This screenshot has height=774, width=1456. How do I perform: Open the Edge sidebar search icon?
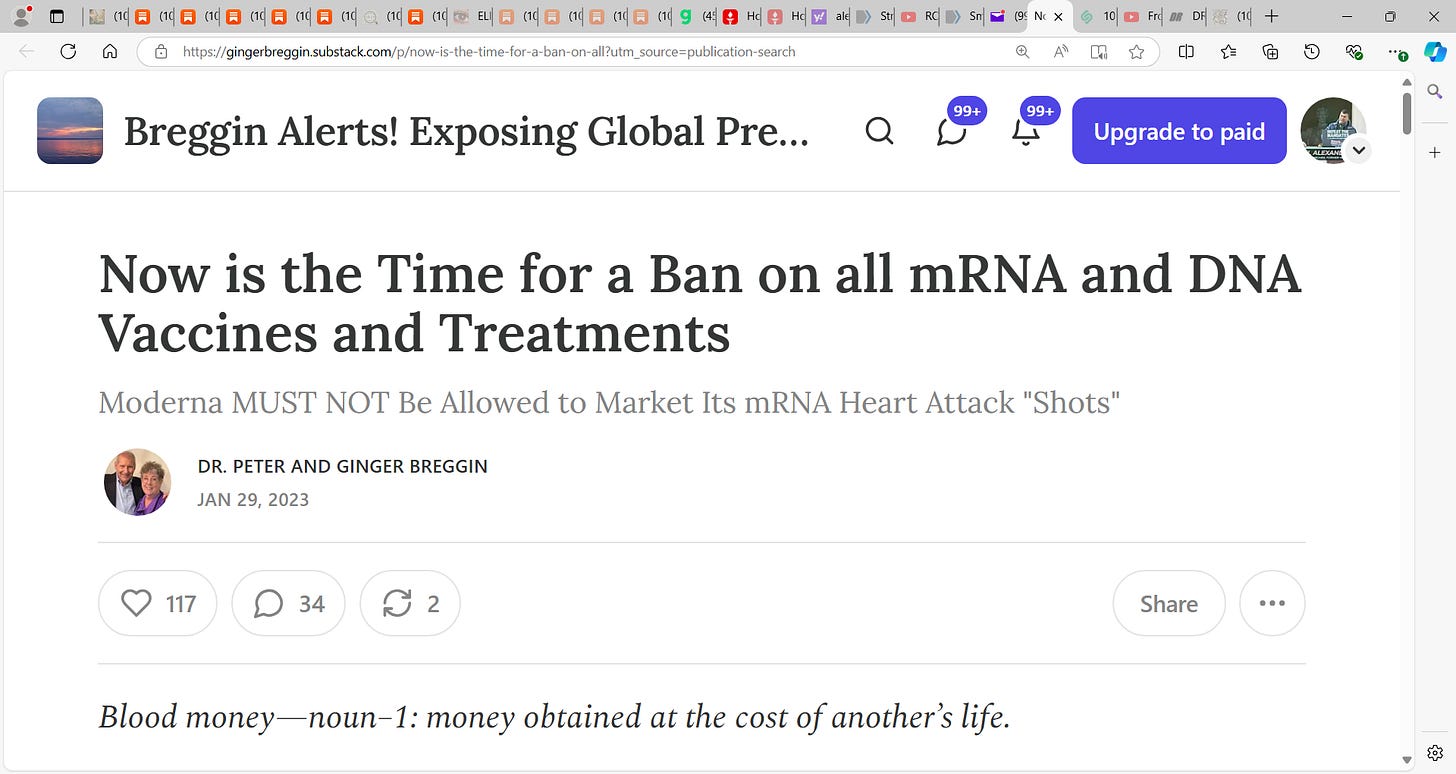click(x=1435, y=91)
